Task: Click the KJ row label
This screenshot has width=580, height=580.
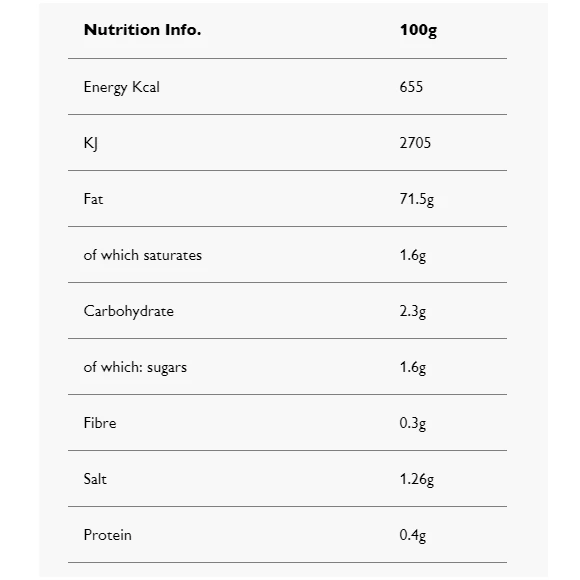Action: click(x=91, y=143)
